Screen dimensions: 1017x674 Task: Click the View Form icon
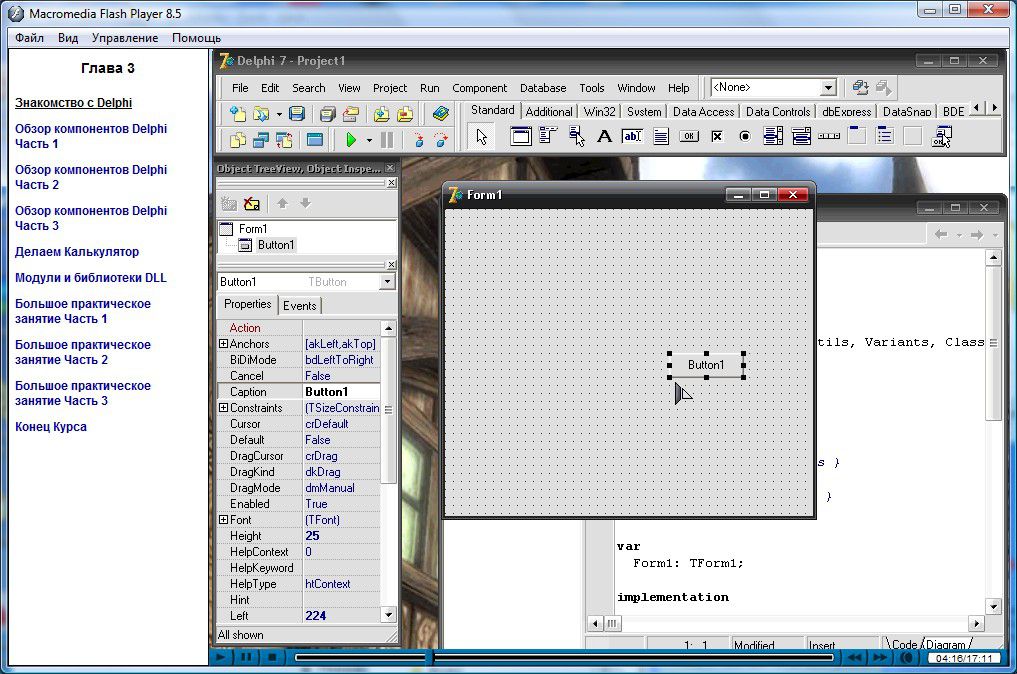261,139
